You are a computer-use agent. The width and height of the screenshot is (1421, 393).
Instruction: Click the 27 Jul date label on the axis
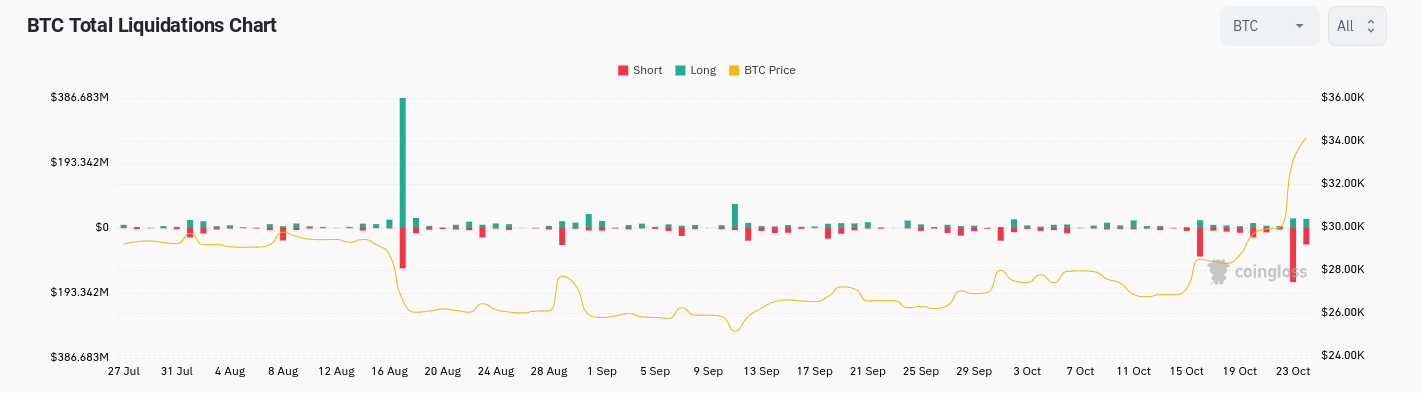tap(124, 371)
